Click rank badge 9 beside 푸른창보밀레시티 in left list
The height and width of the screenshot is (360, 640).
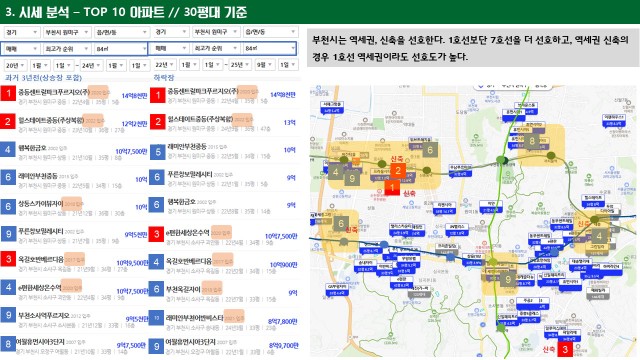[8, 233]
